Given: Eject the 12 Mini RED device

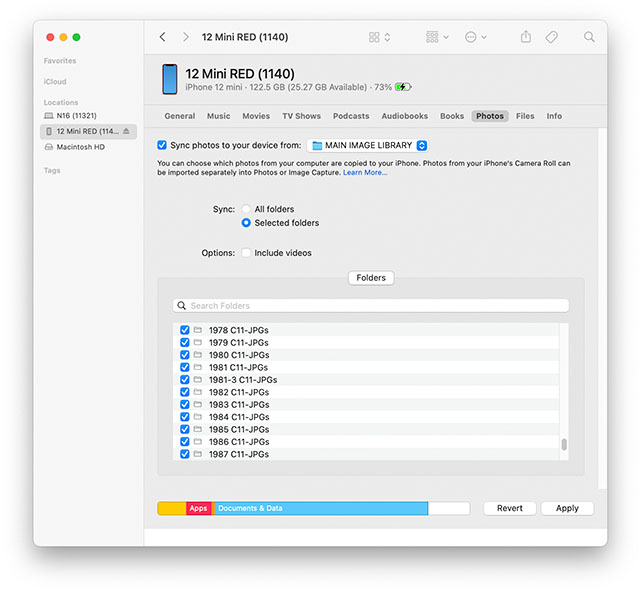Looking at the screenshot, I should (x=126, y=131).
